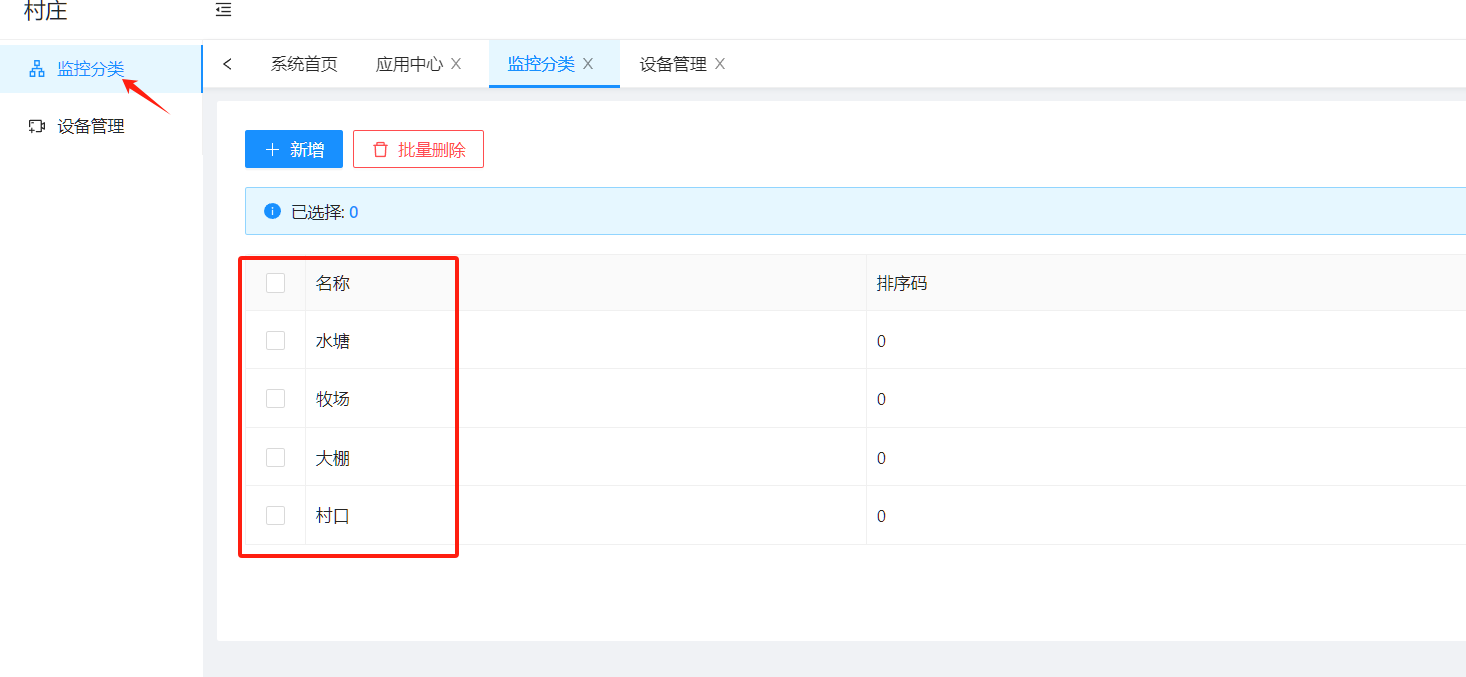Check the checkbox for 牧场 row
Image resolution: width=1466 pixels, height=677 pixels.
275,398
